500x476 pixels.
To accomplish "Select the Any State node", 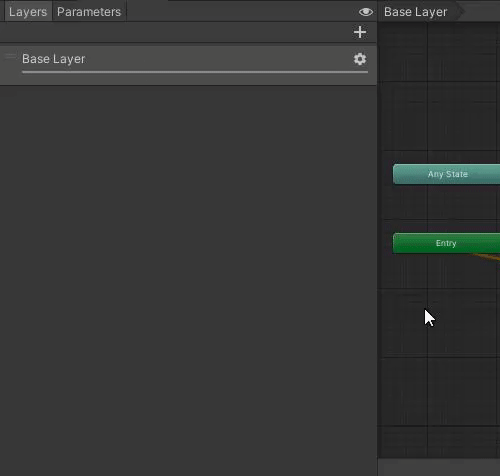I will tap(447, 174).
